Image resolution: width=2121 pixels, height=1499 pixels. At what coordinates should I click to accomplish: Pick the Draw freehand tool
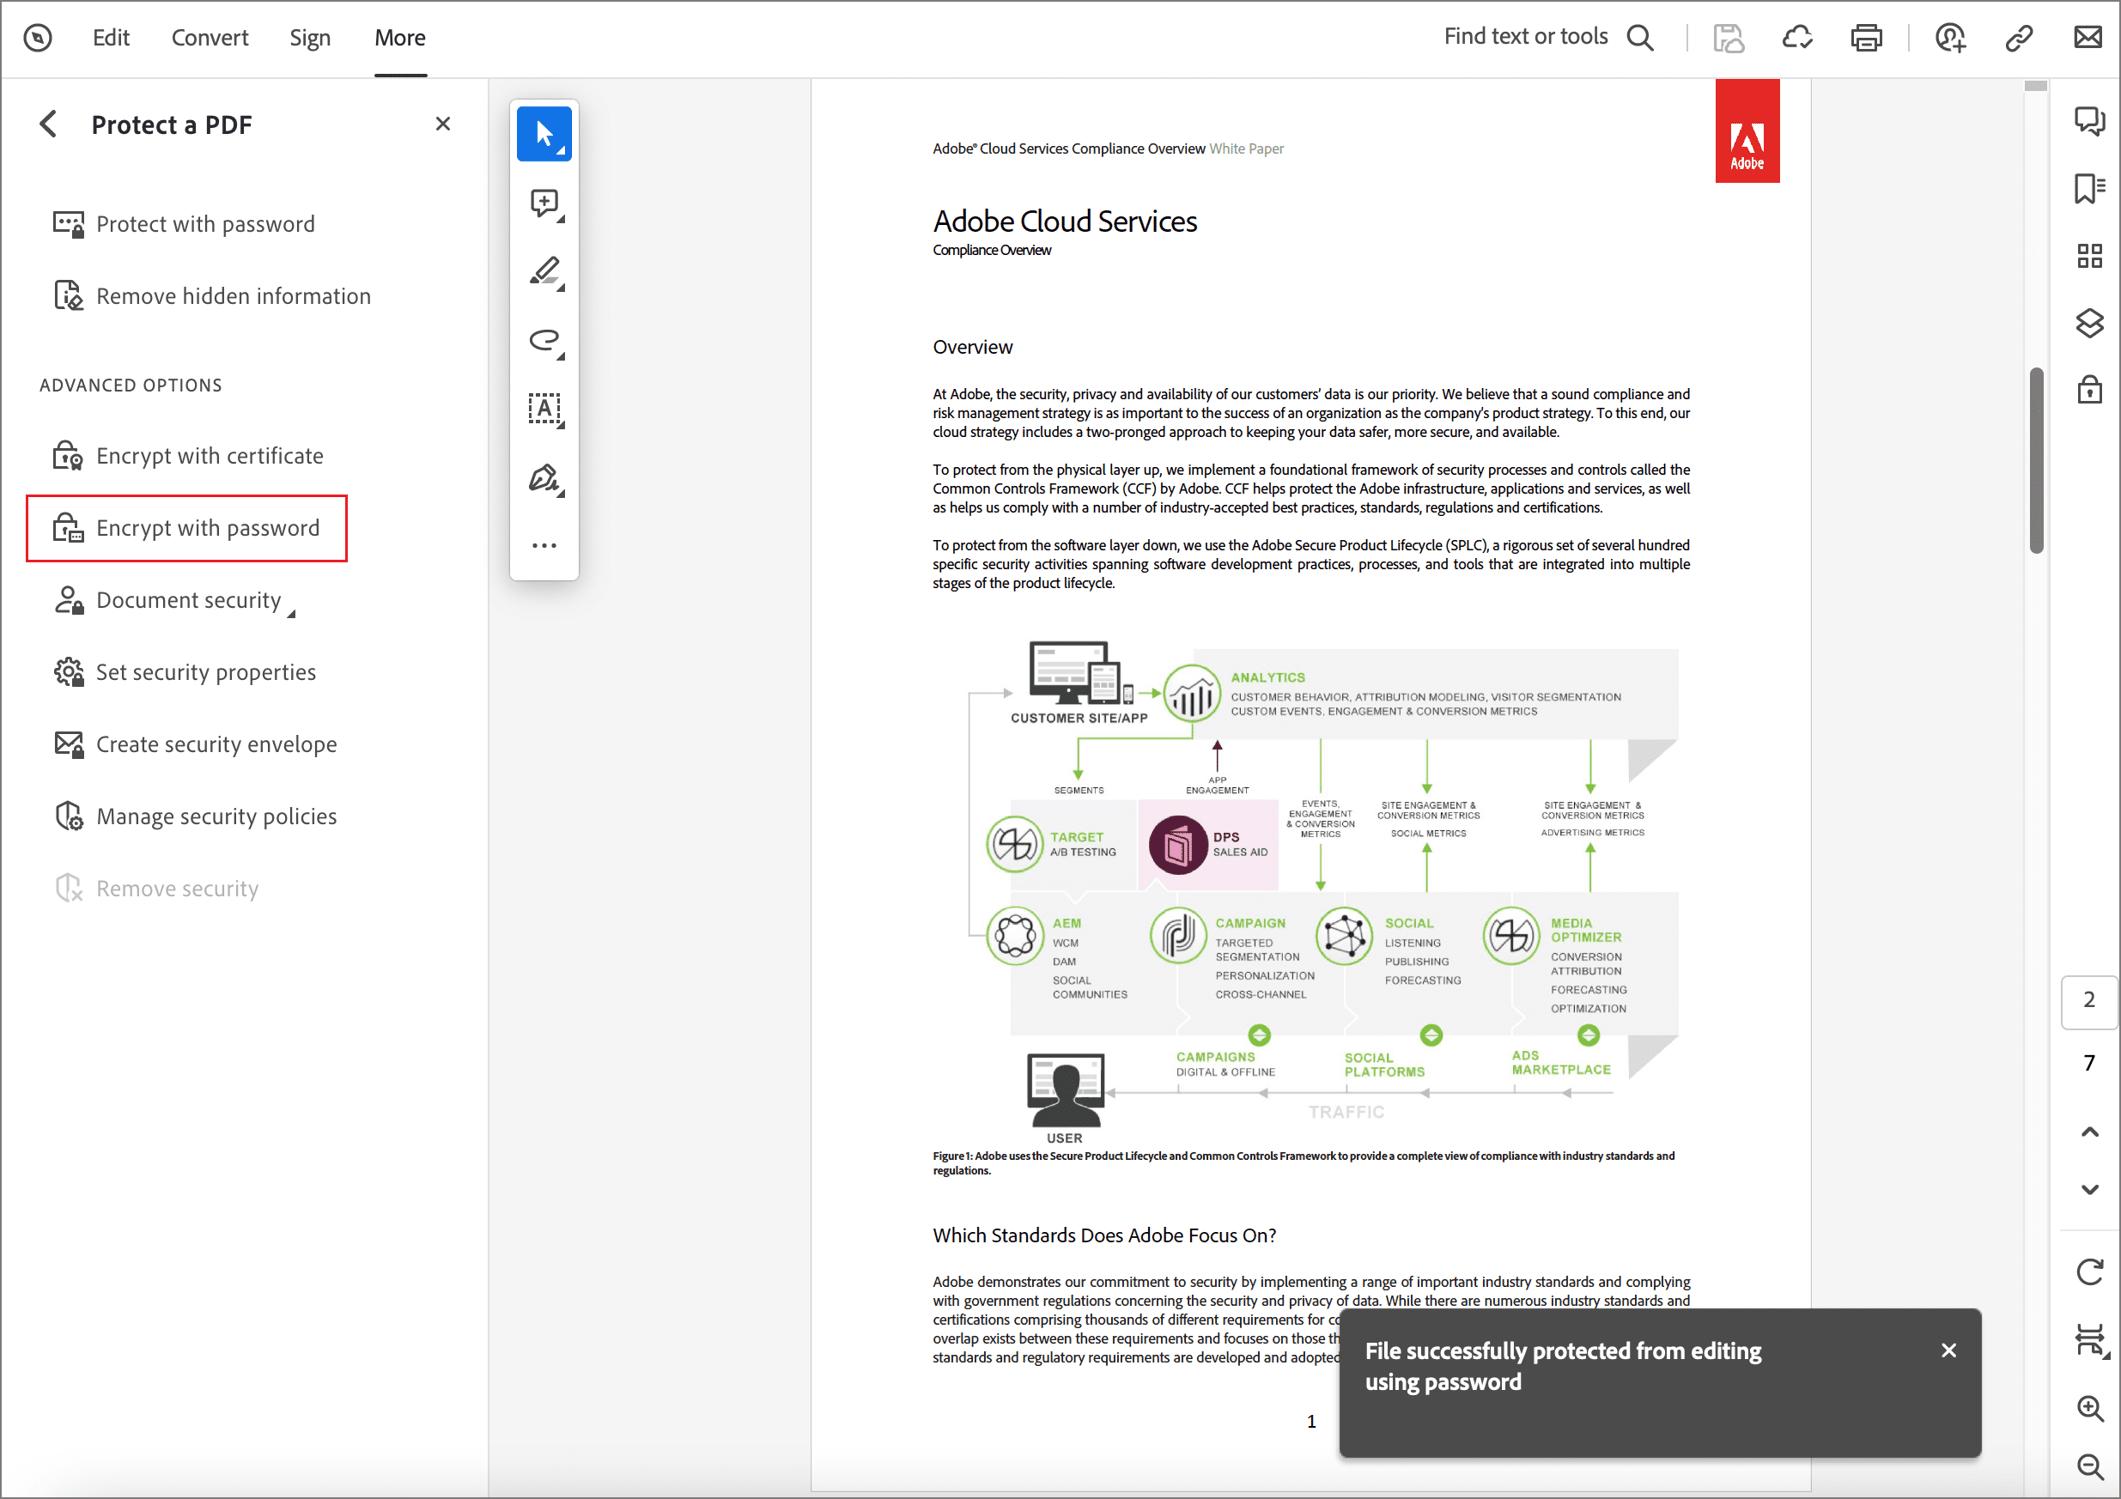(544, 340)
